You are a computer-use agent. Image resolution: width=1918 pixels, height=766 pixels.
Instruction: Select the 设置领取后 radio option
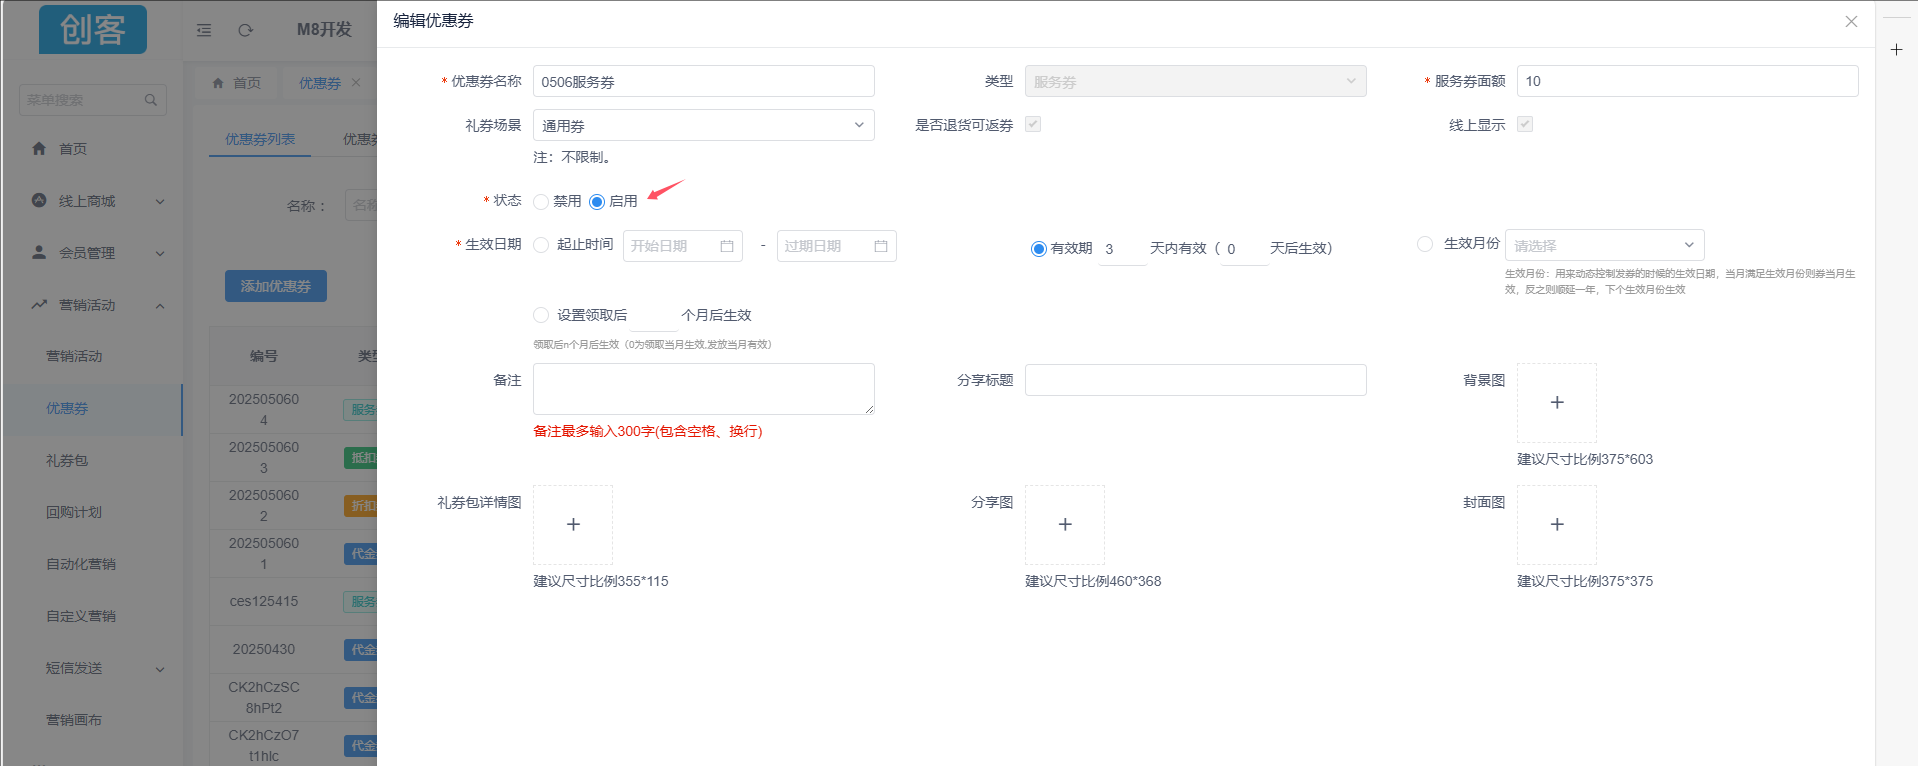point(541,315)
